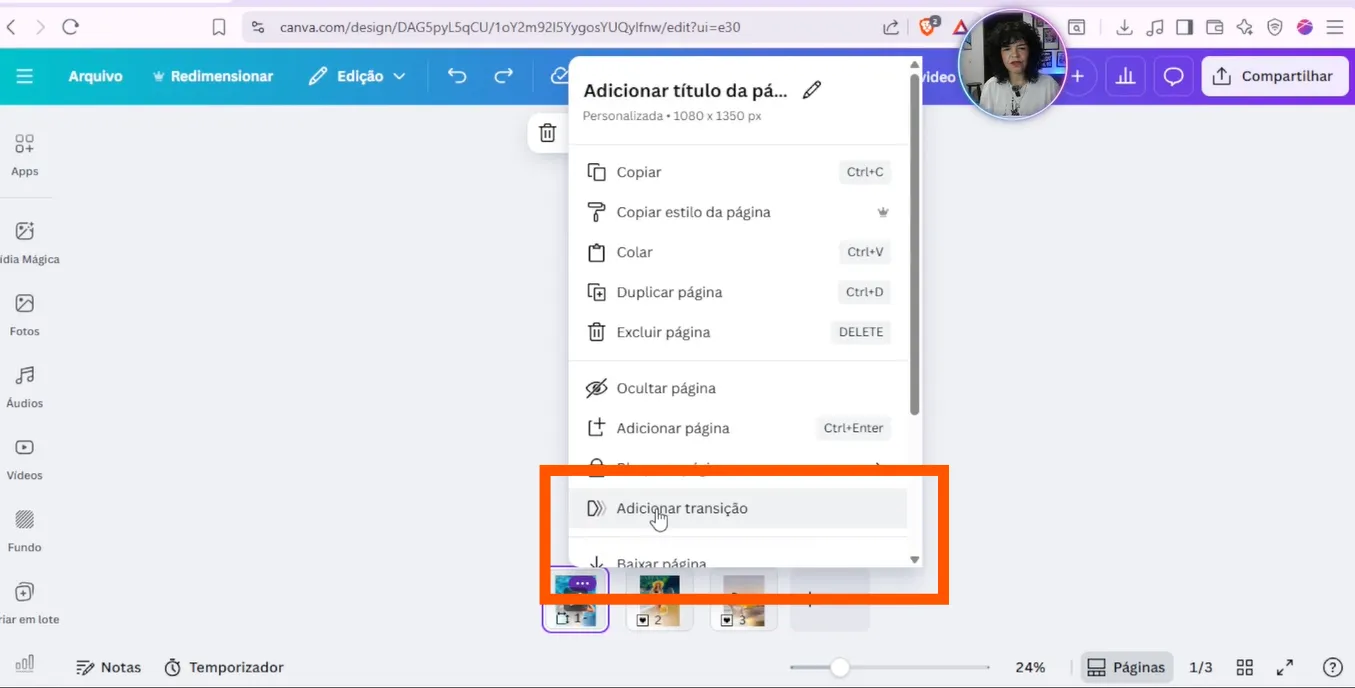This screenshot has height=688, width=1355.
Task: Expand the Edição dropdown
Action: click(357, 76)
